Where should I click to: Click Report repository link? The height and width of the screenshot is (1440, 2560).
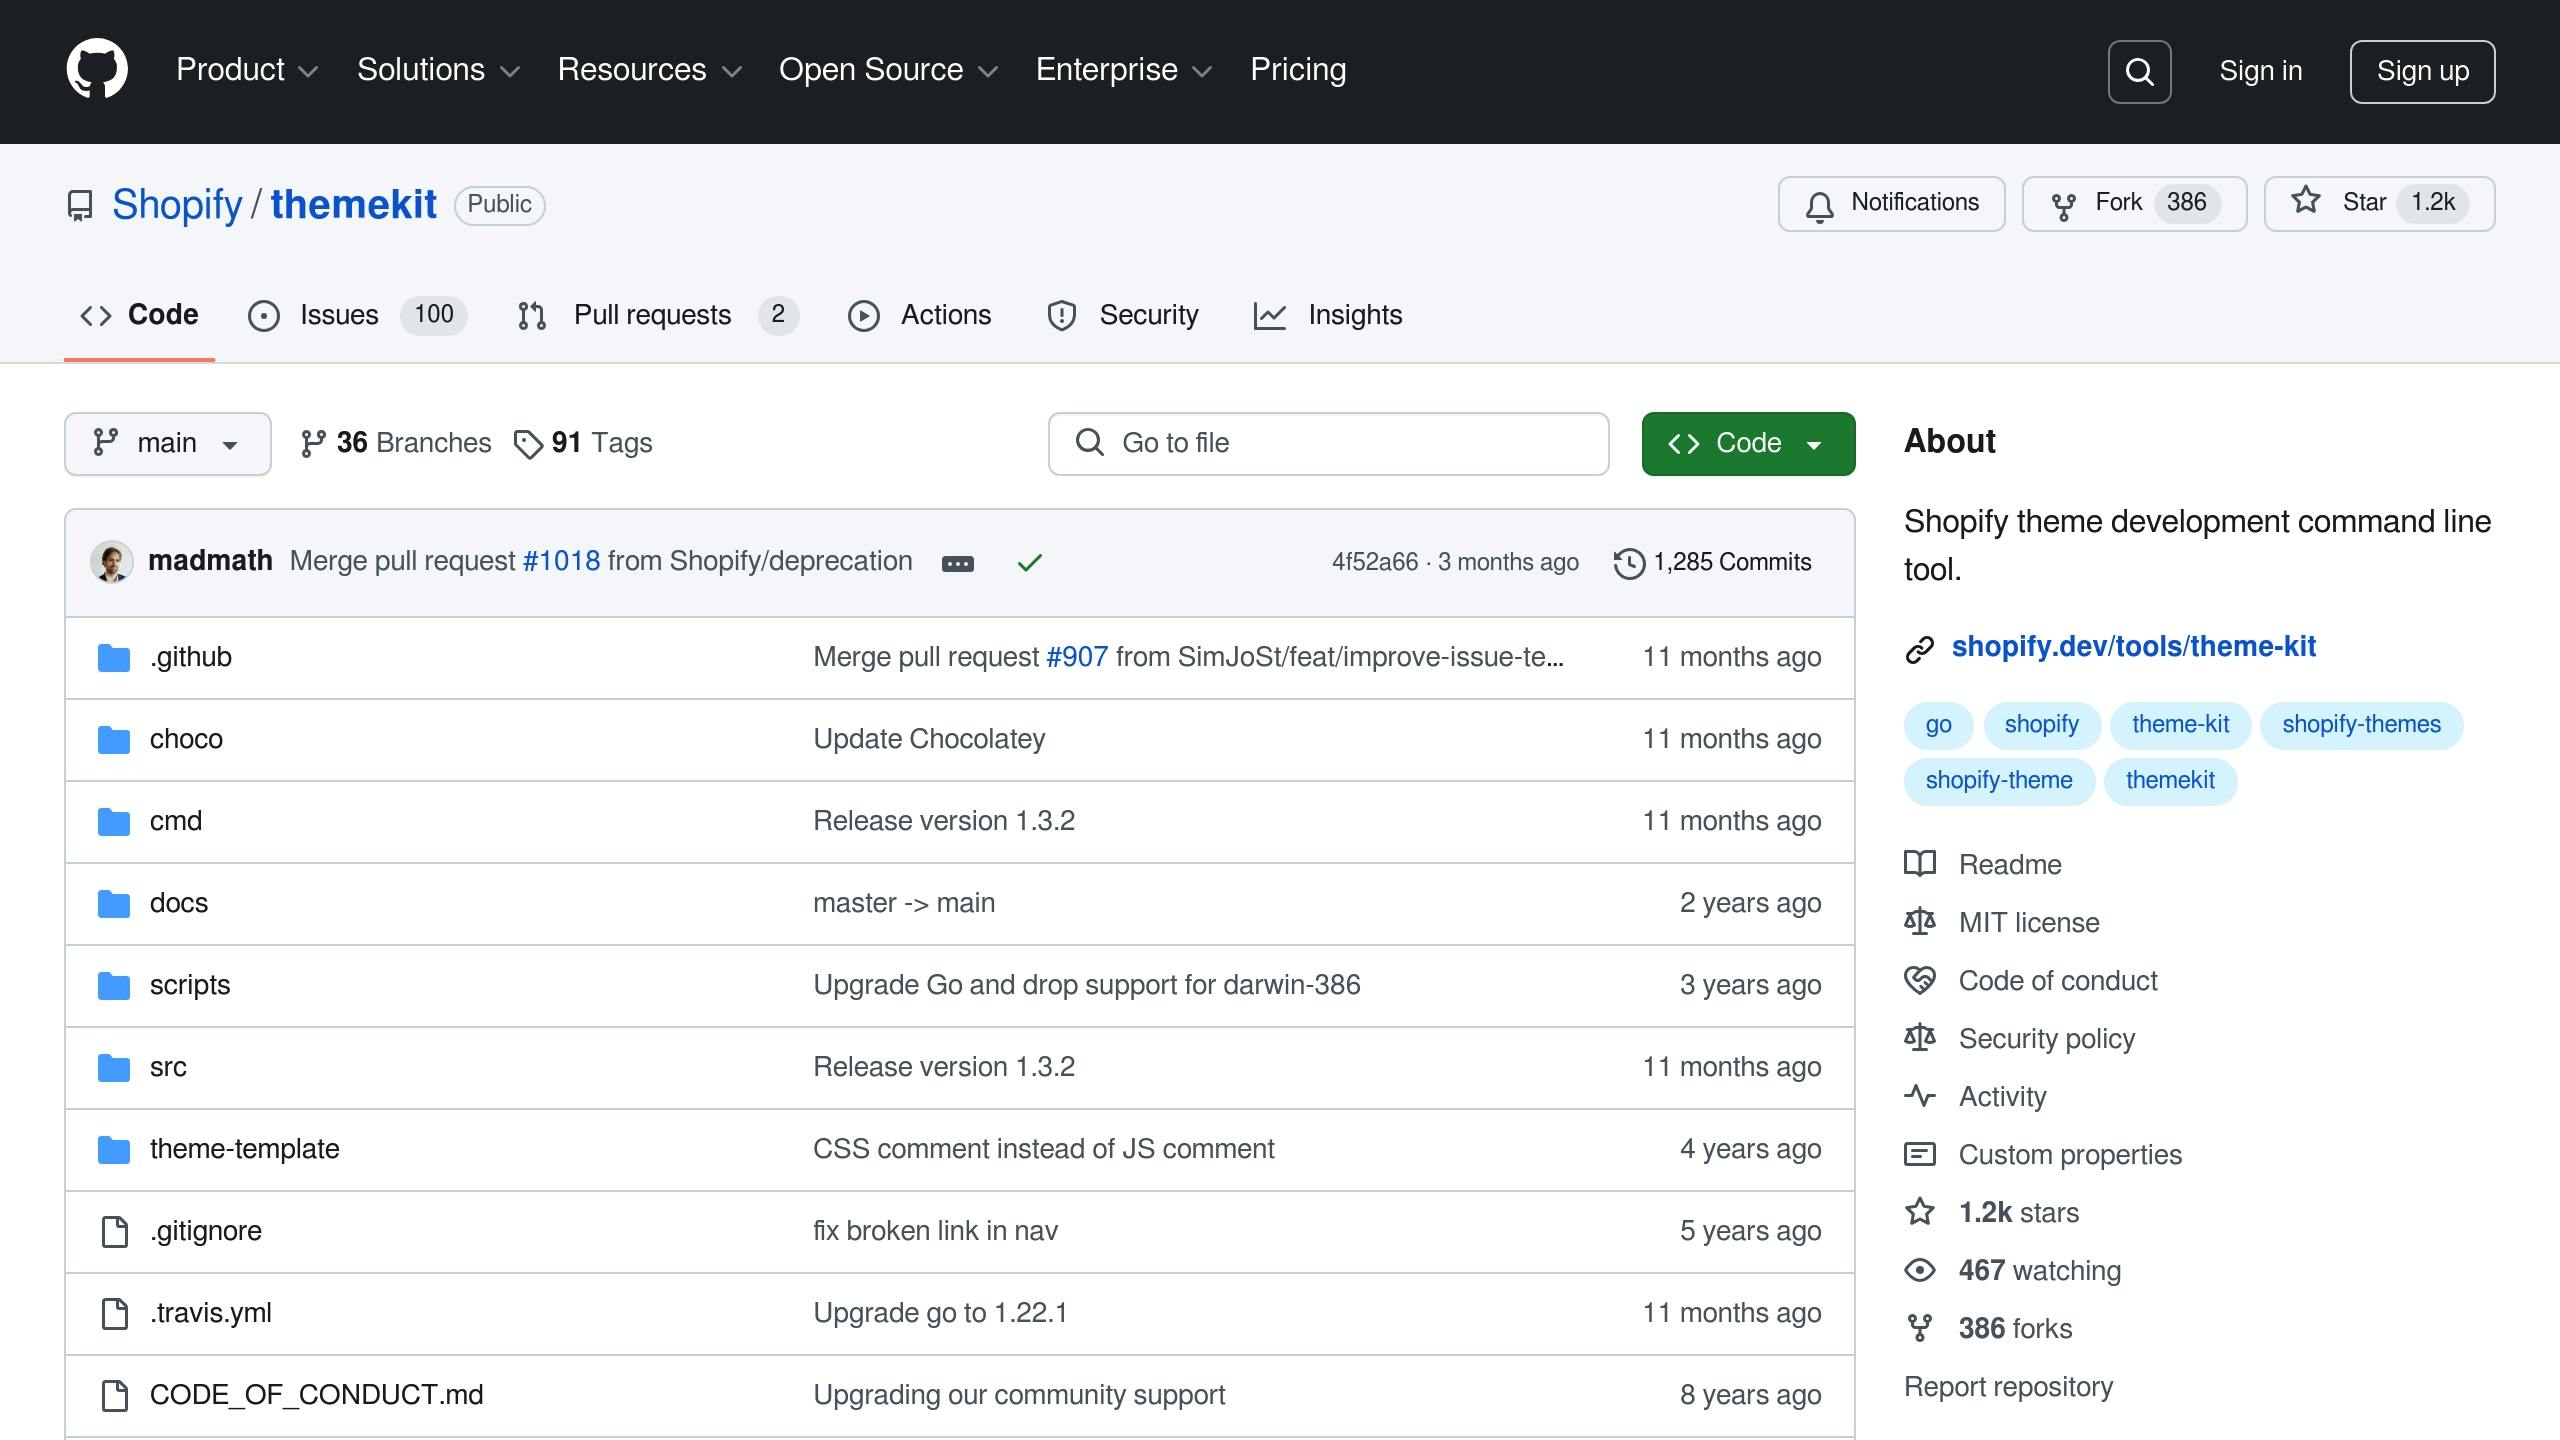(x=2008, y=1387)
